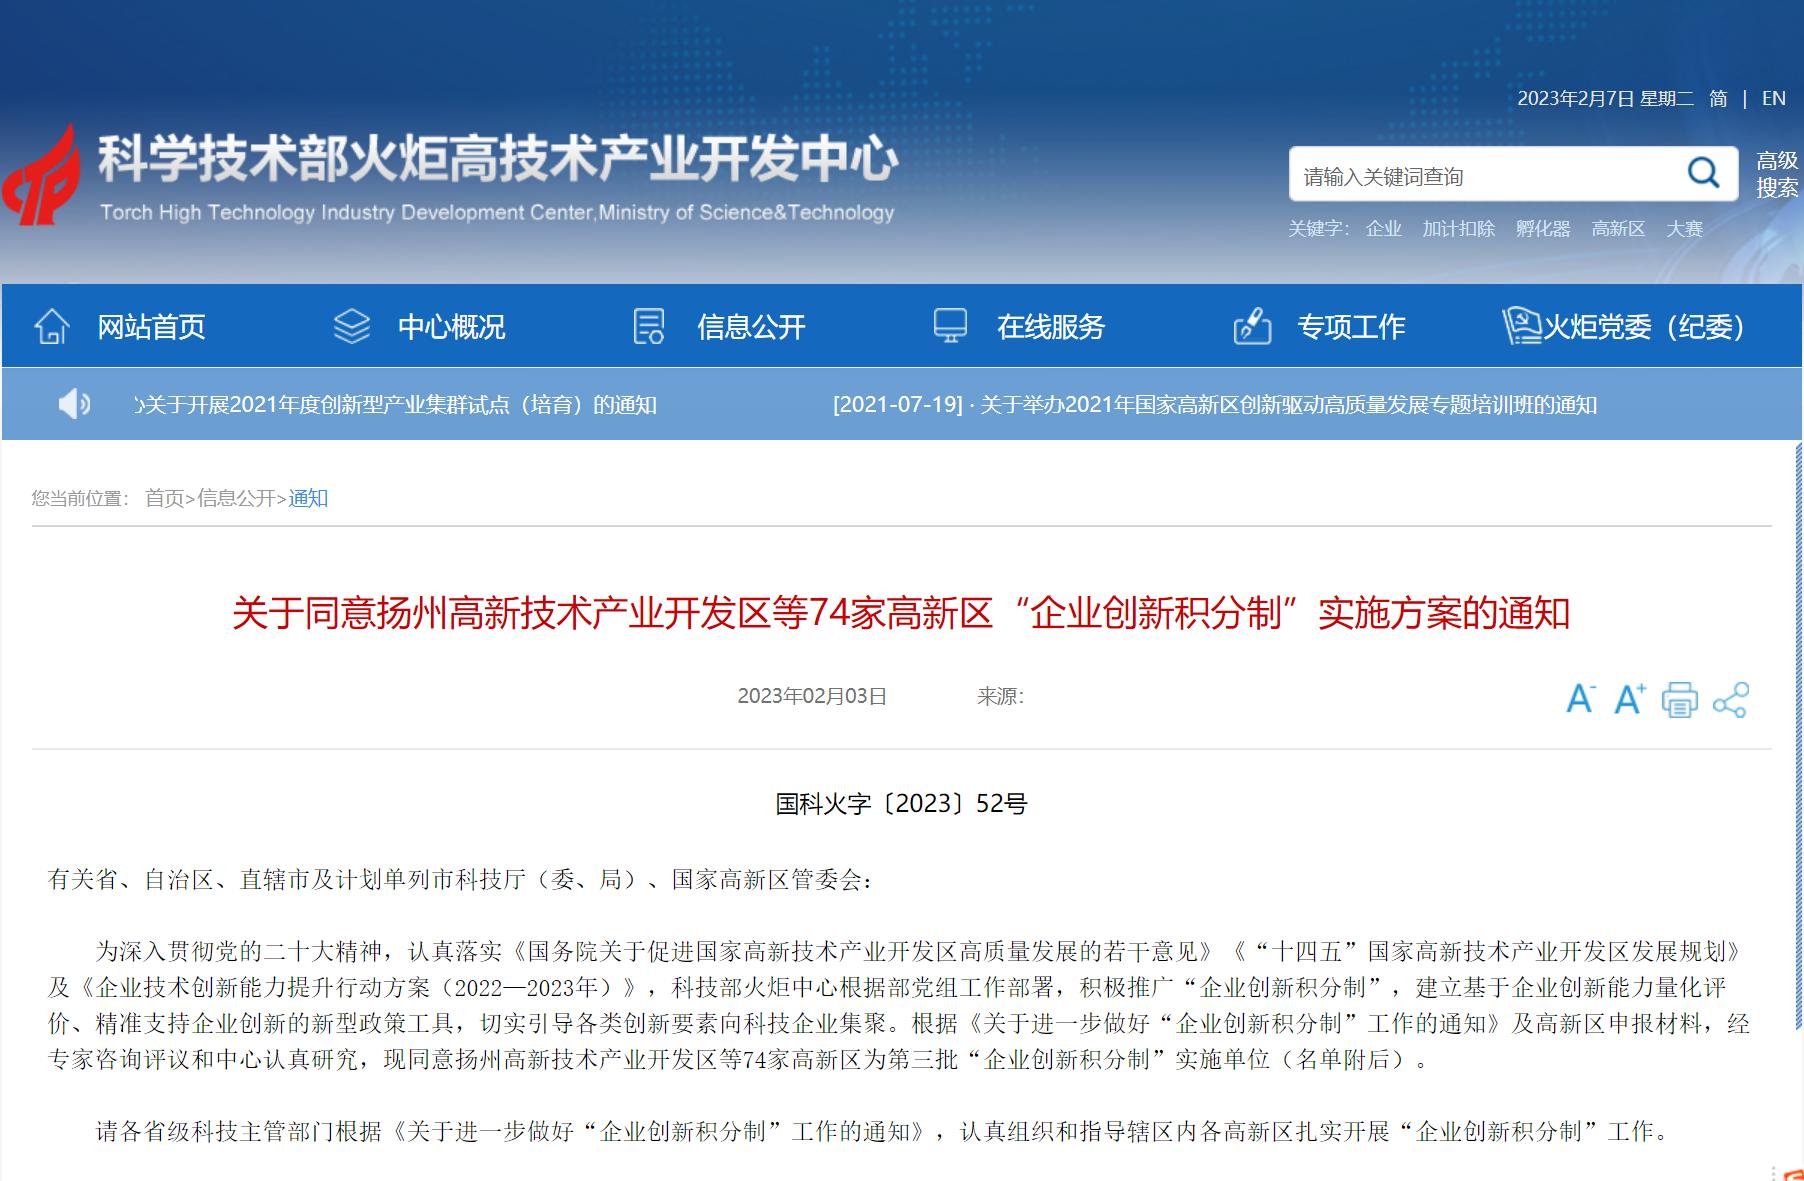Viewport: 1804px width, 1181px height.
Task: Print the article via printer icon
Action: 1680,700
